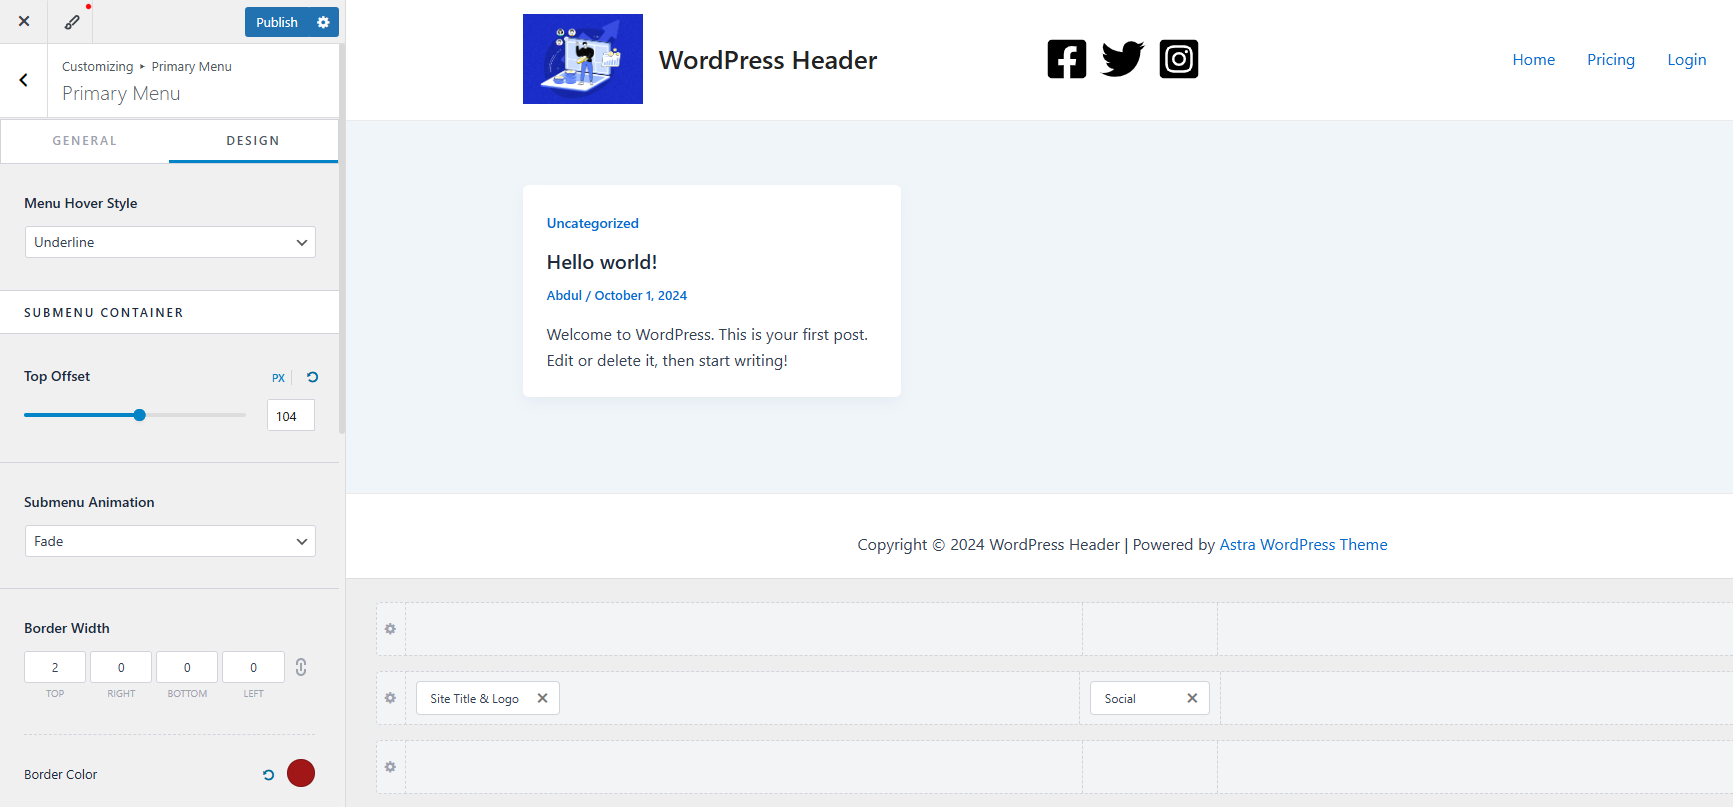1733x807 pixels.
Task: Click the Top Offset slider handle
Action: pyautogui.click(x=140, y=415)
